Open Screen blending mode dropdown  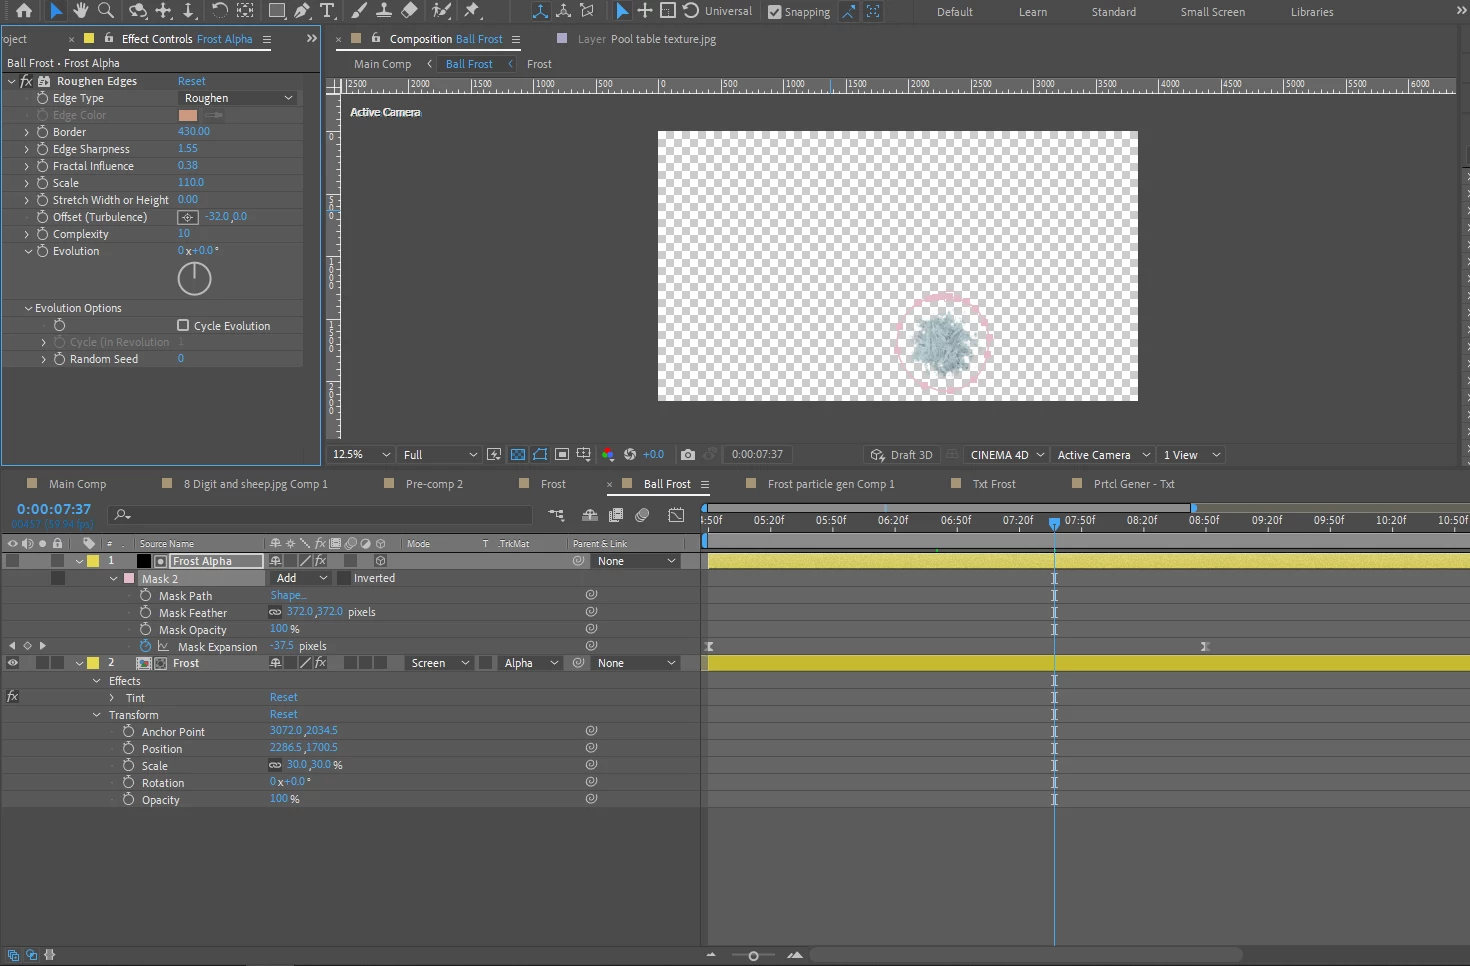pos(439,663)
